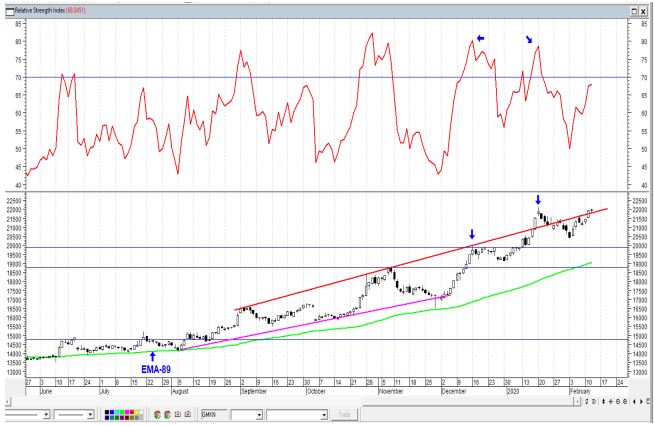Screen dimensions: 655x426
Task: Click the right-pointing black triangle navigation icon
Action: pyautogui.click(x=641, y=401)
